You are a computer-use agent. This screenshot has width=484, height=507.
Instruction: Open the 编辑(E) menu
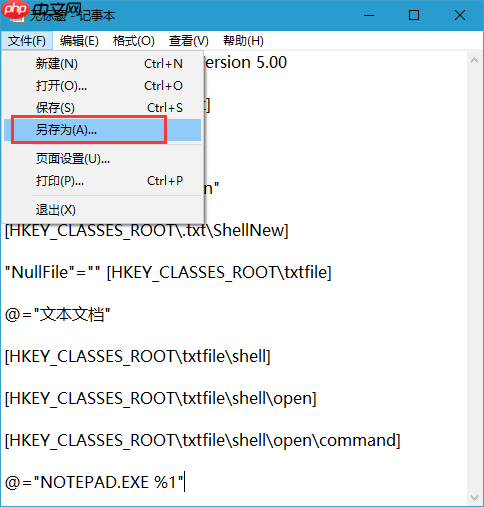79,41
